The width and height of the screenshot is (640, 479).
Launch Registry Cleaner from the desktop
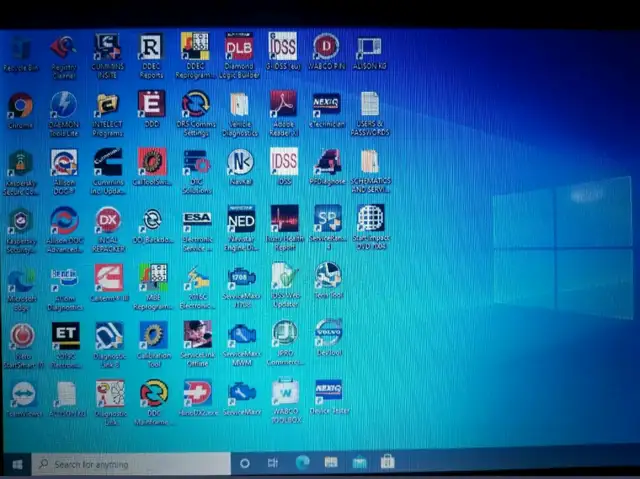pyautogui.click(x=64, y=48)
